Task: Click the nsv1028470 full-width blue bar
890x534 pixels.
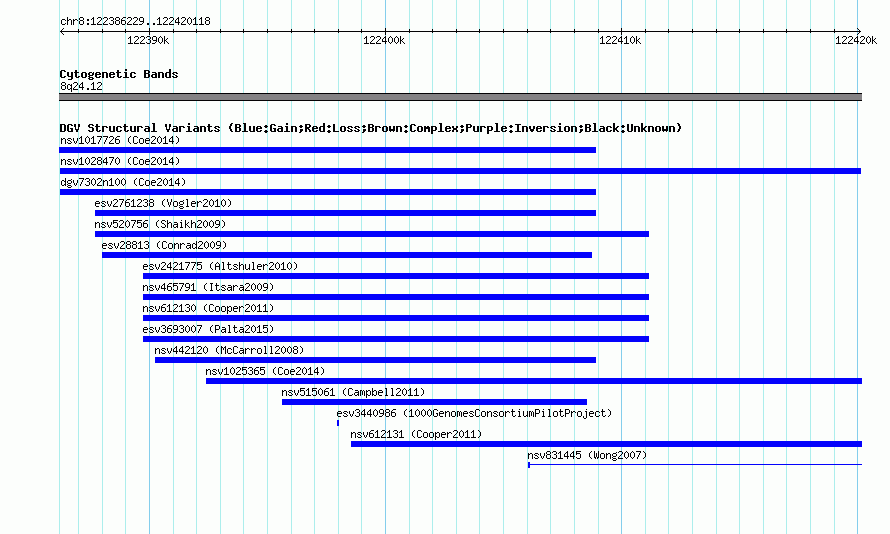Action: [x=460, y=171]
